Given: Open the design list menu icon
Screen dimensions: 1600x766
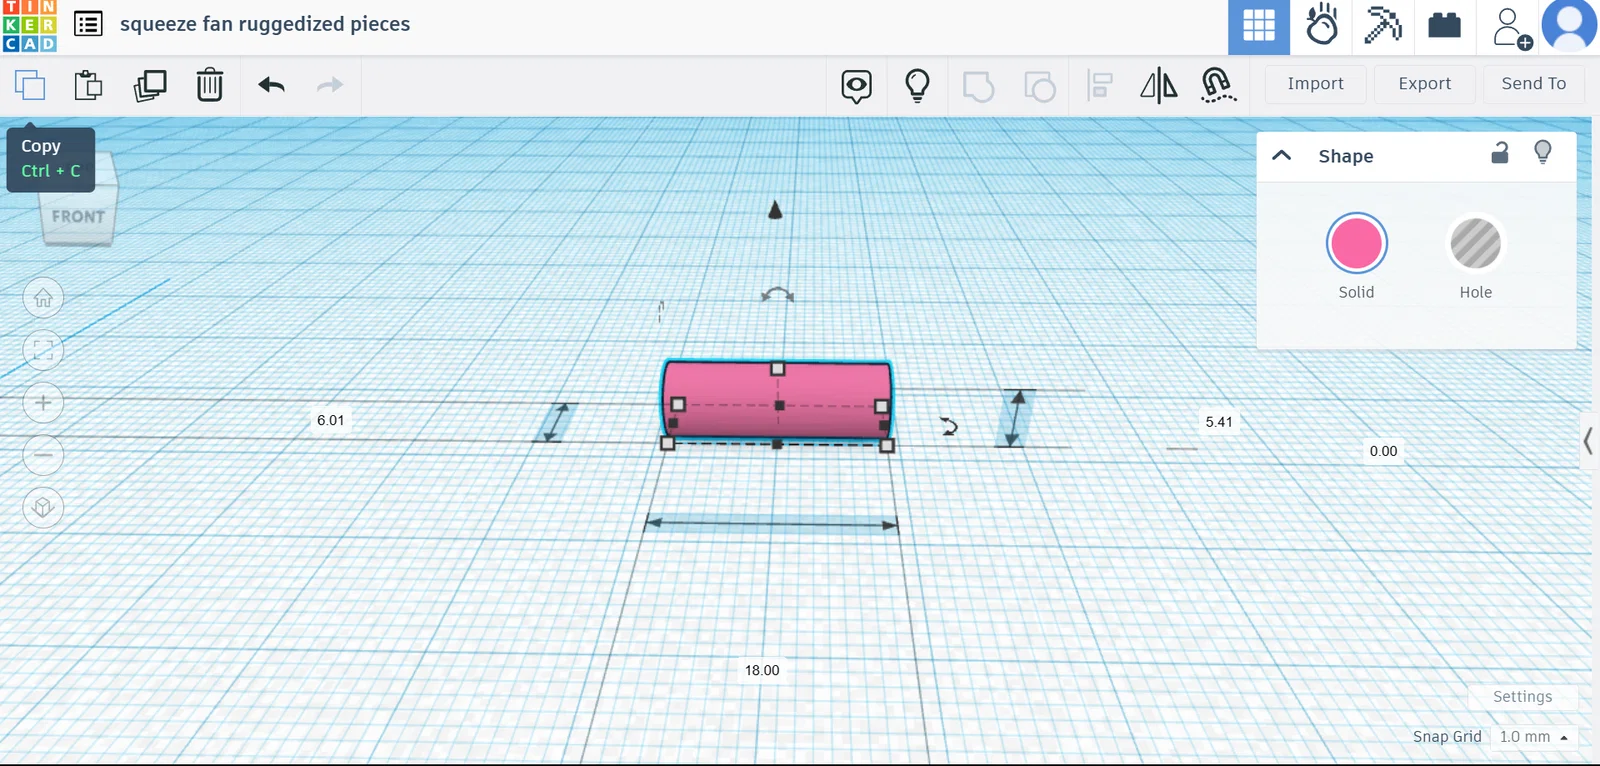Looking at the screenshot, I should pyautogui.click(x=88, y=24).
